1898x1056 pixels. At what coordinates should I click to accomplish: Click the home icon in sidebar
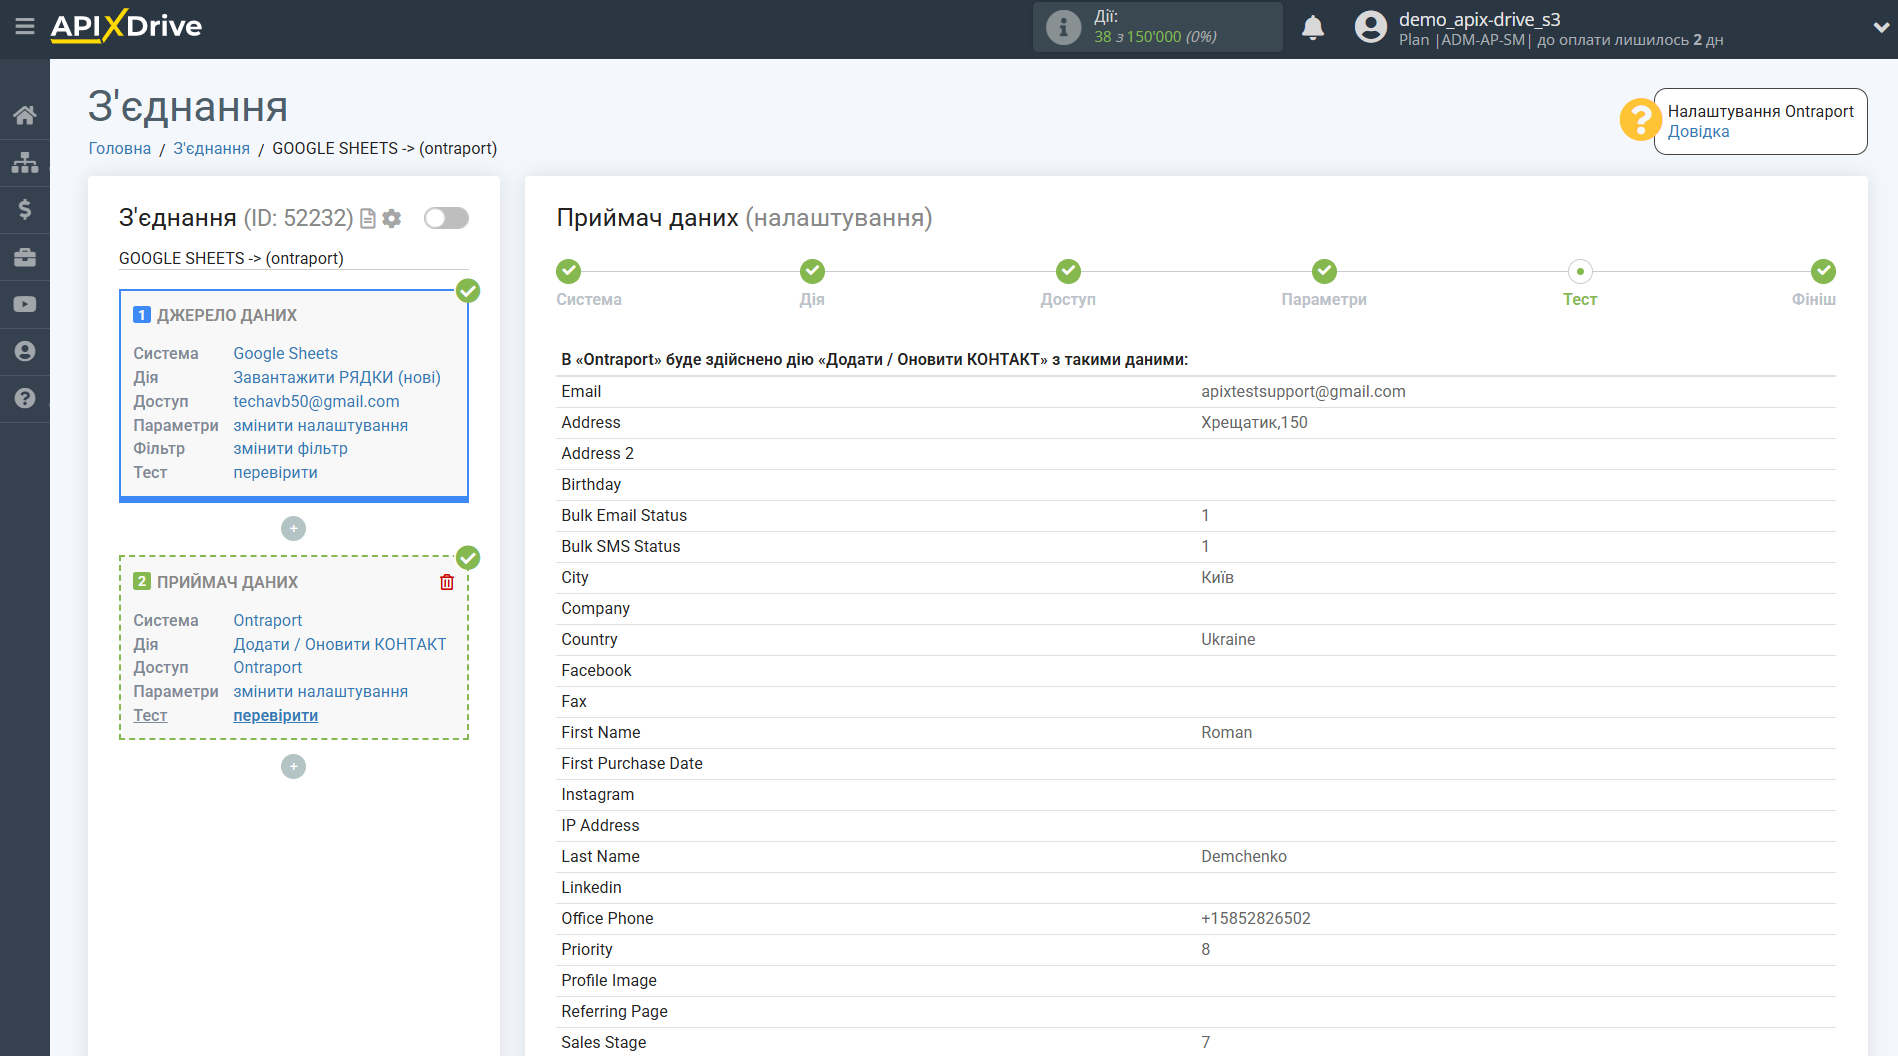25,115
